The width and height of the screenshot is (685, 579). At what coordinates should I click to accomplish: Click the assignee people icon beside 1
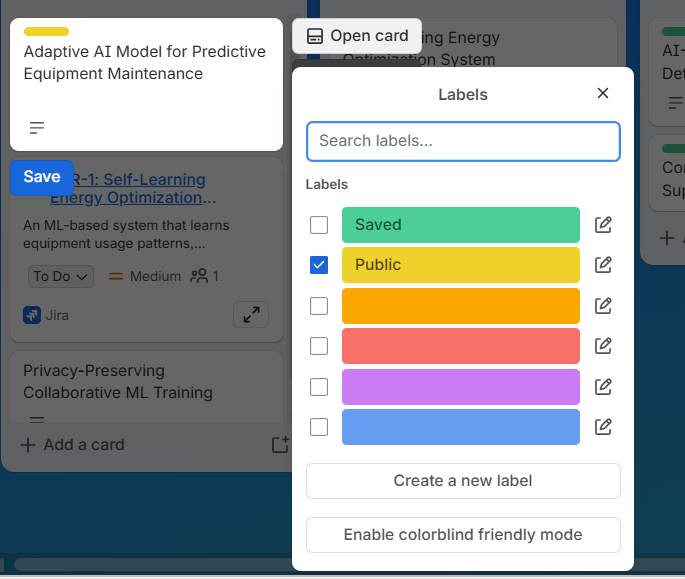(199, 276)
